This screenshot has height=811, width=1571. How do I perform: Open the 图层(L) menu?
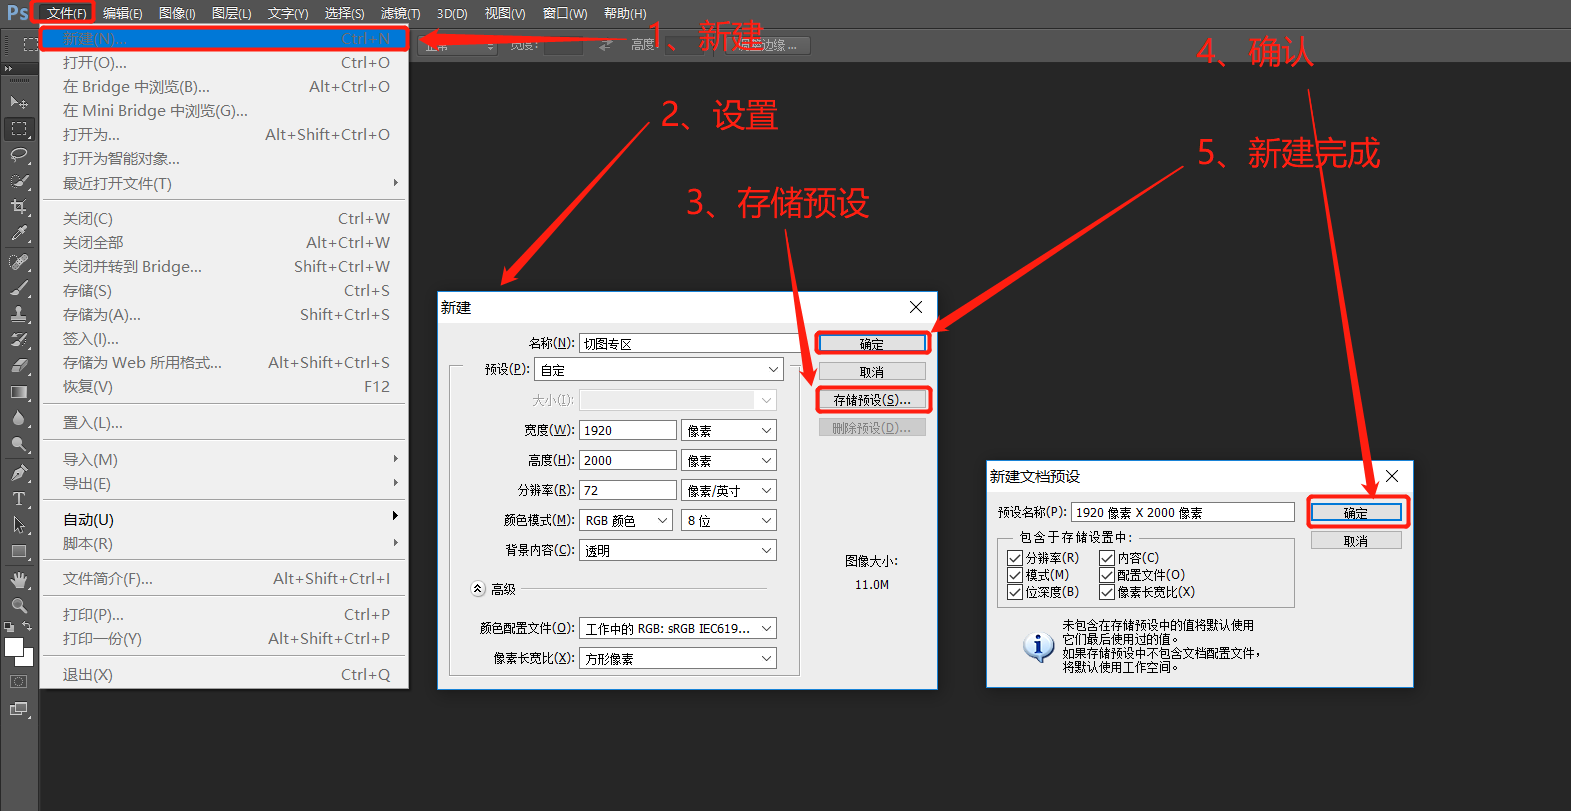pyautogui.click(x=232, y=13)
